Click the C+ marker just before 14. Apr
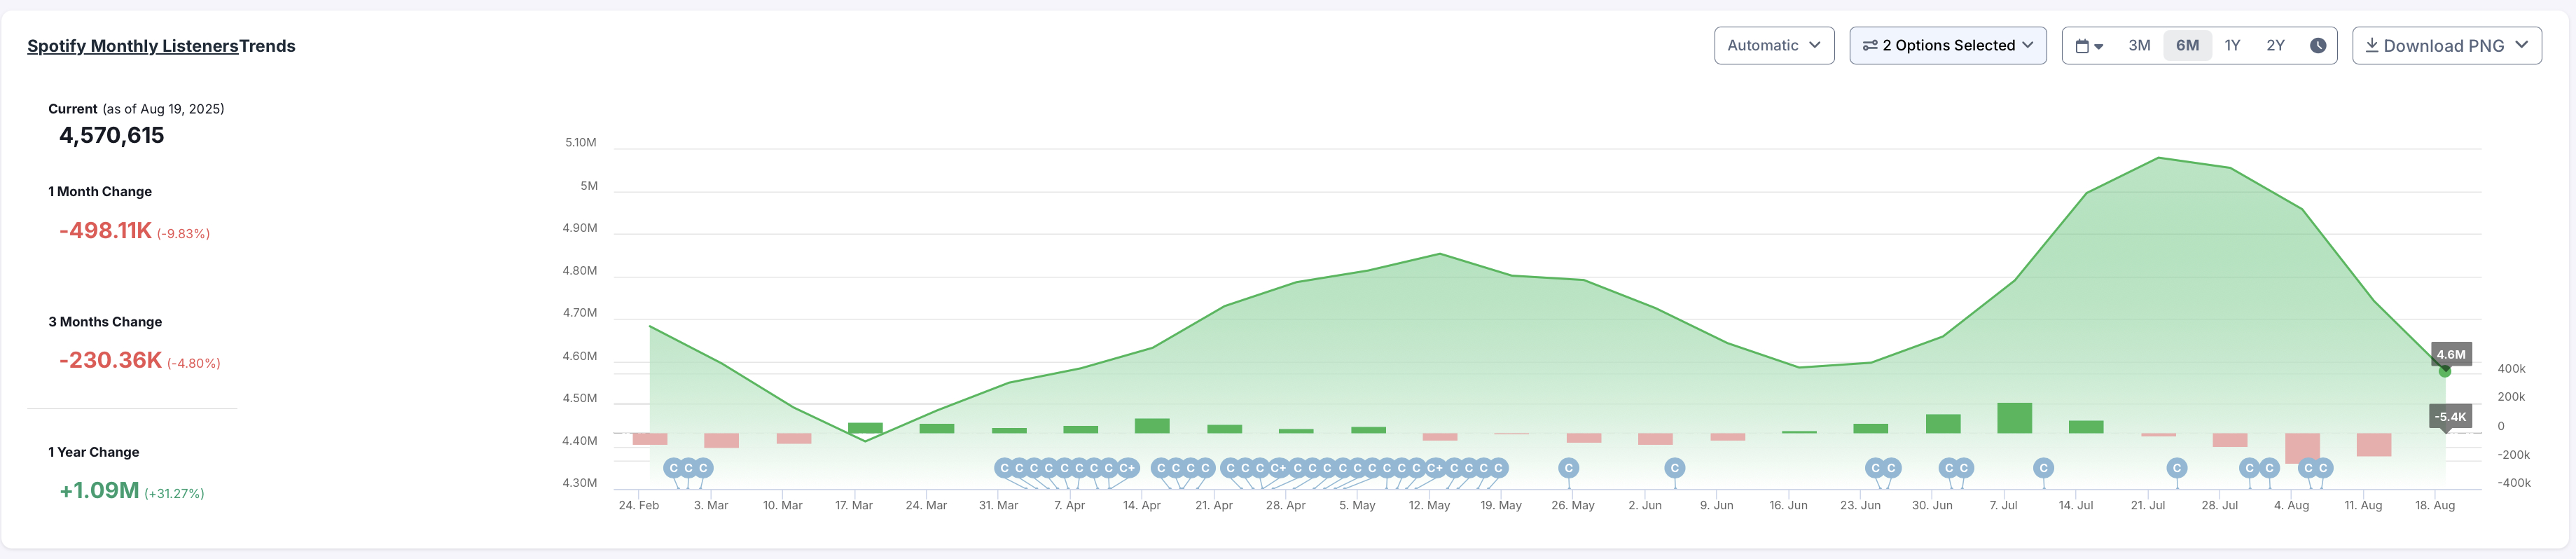The width and height of the screenshot is (2576, 559). 1127,468
